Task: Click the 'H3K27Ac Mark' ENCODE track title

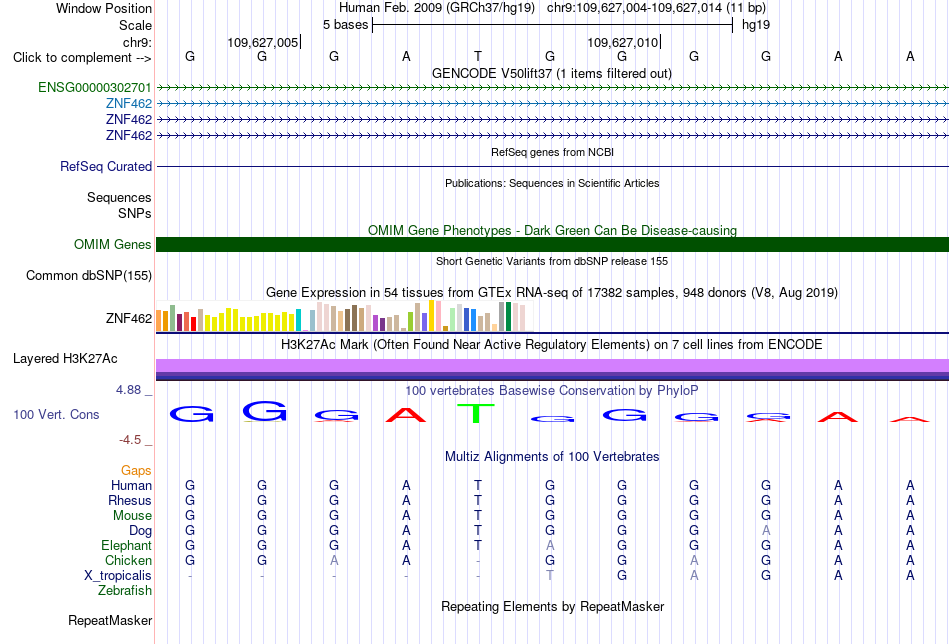Action: [552, 345]
